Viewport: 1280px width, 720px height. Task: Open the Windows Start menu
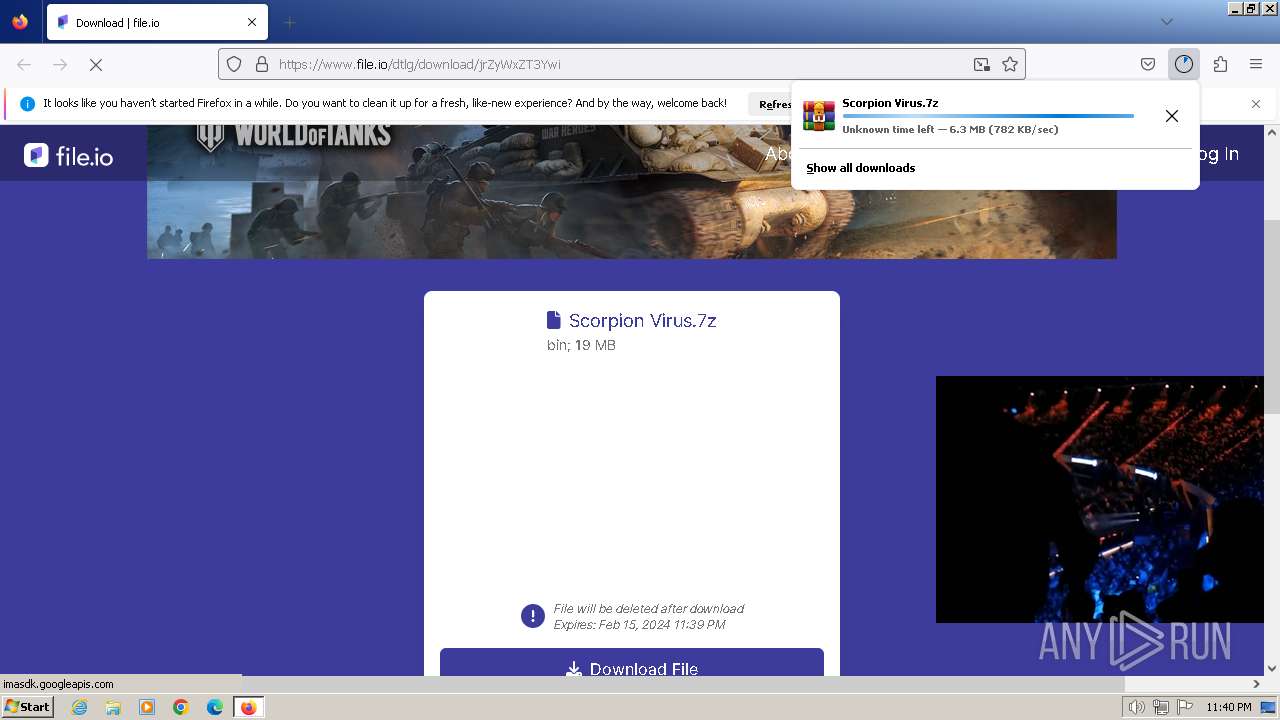click(x=27, y=707)
